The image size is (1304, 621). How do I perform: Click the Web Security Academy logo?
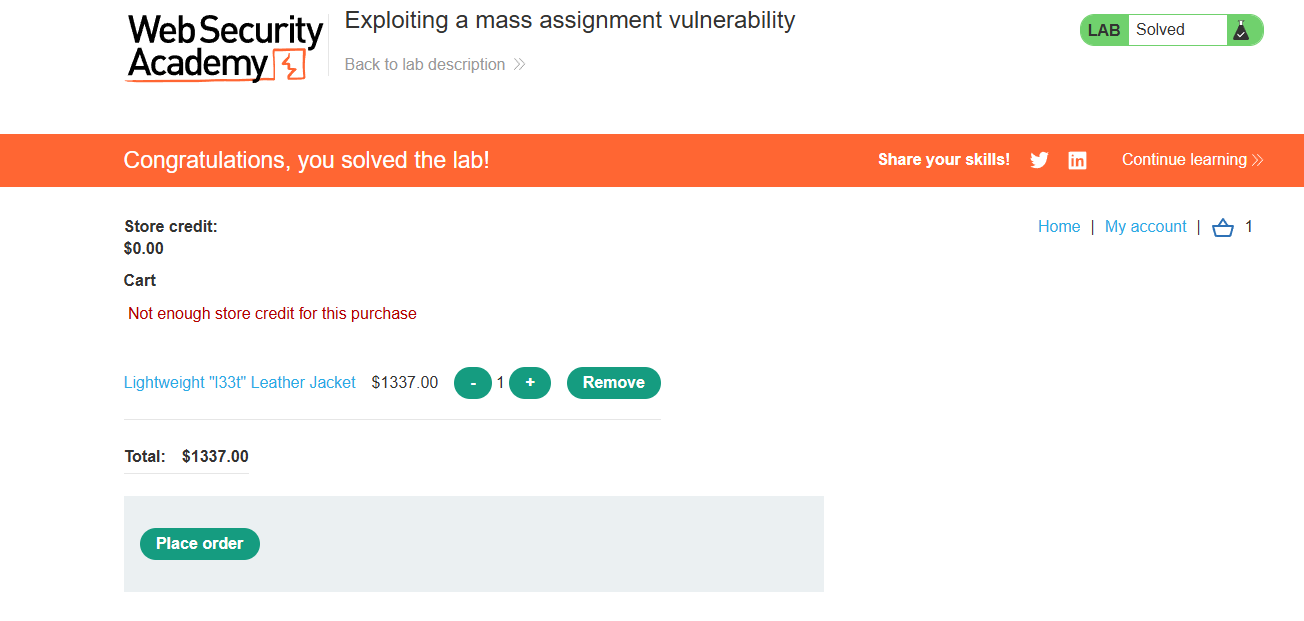point(225,47)
